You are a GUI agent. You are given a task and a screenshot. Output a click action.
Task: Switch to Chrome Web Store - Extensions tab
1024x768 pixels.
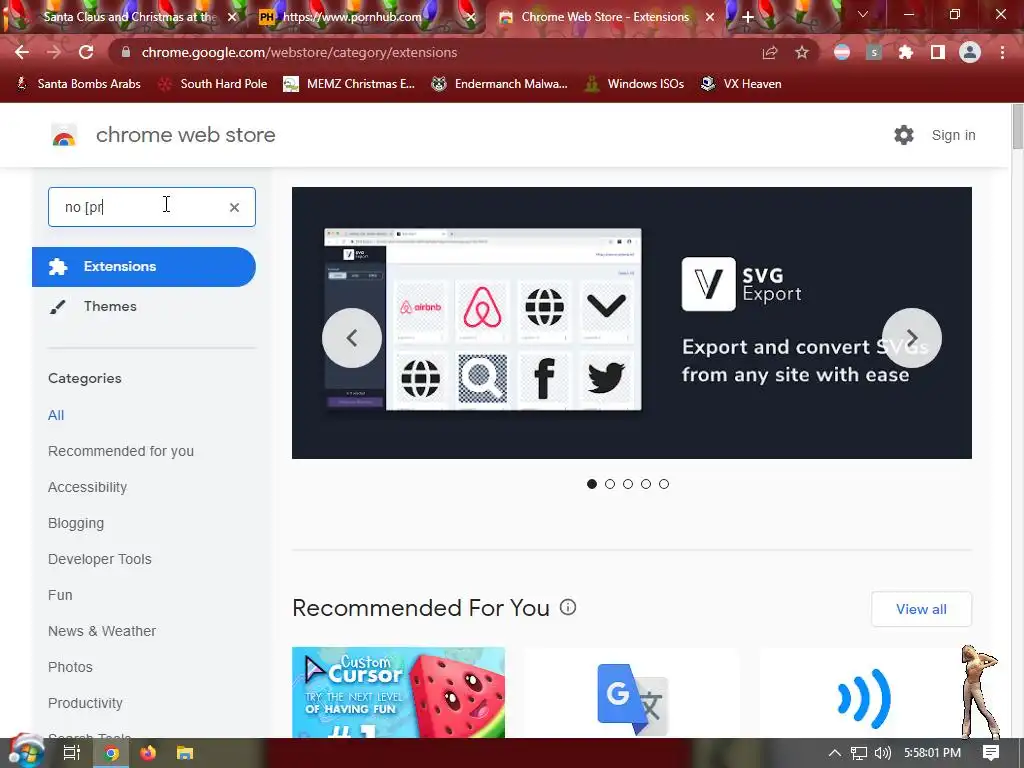pyautogui.click(x=605, y=17)
